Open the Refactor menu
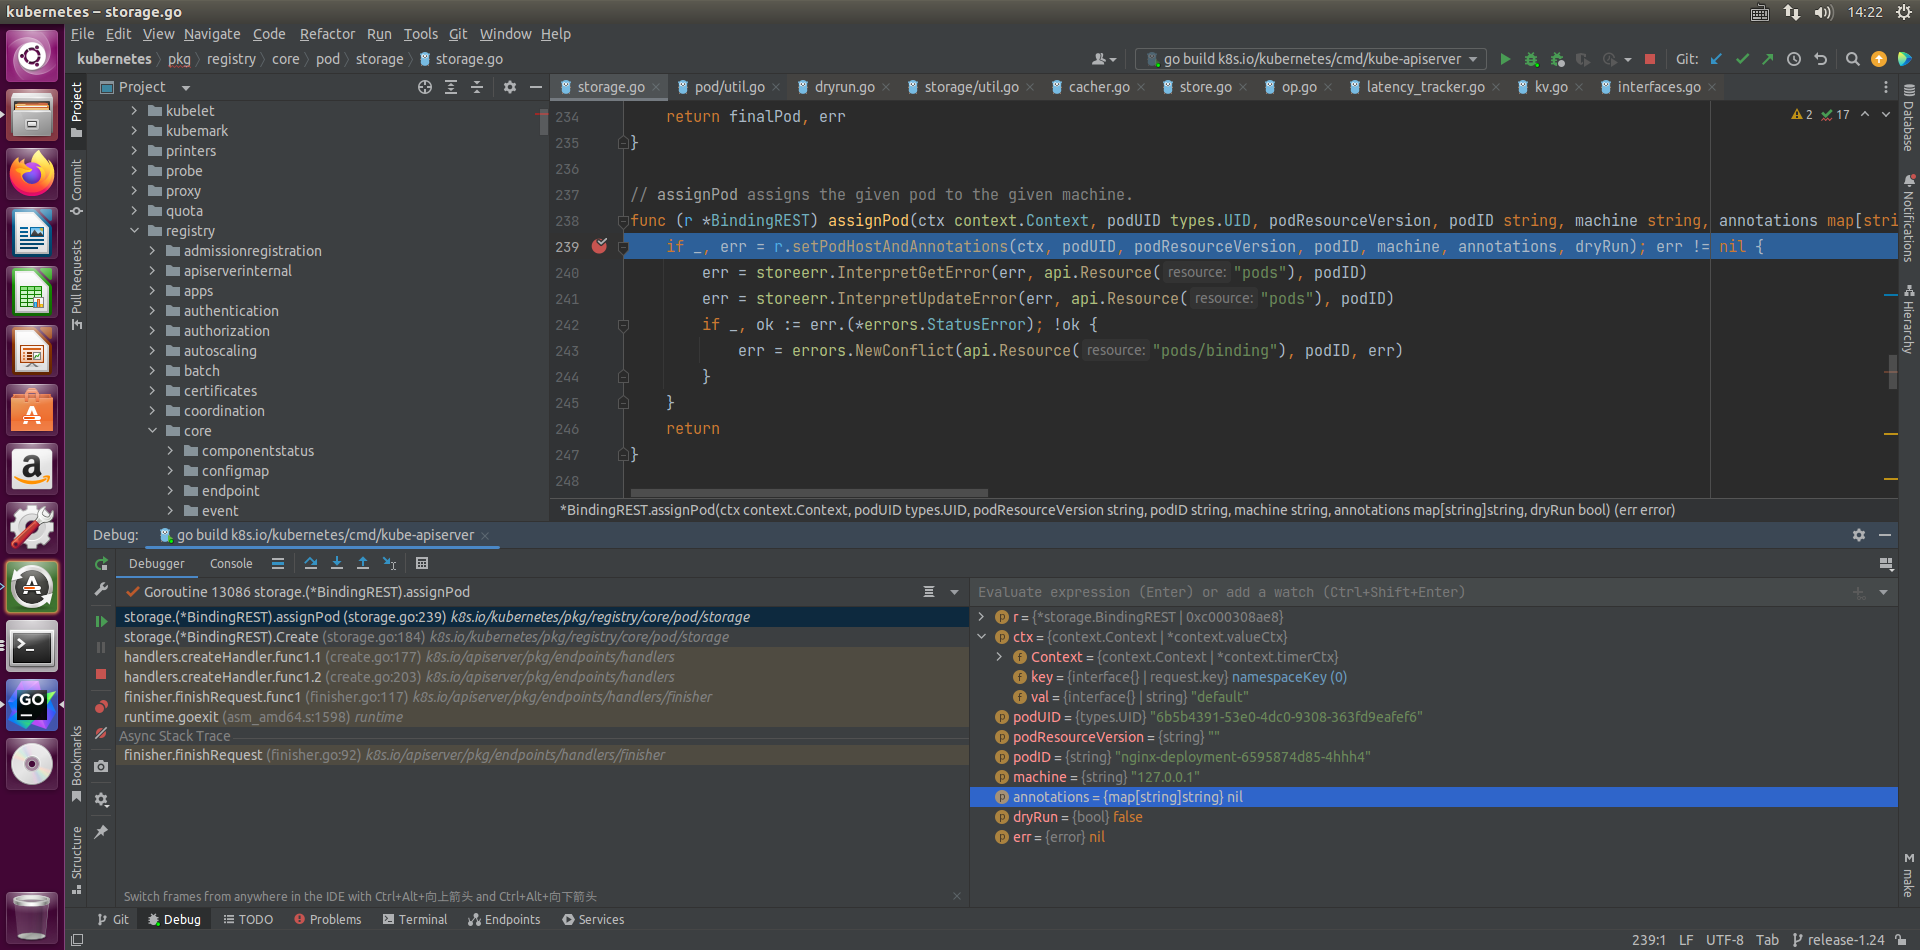The height and width of the screenshot is (950, 1920). (x=326, y=34)
